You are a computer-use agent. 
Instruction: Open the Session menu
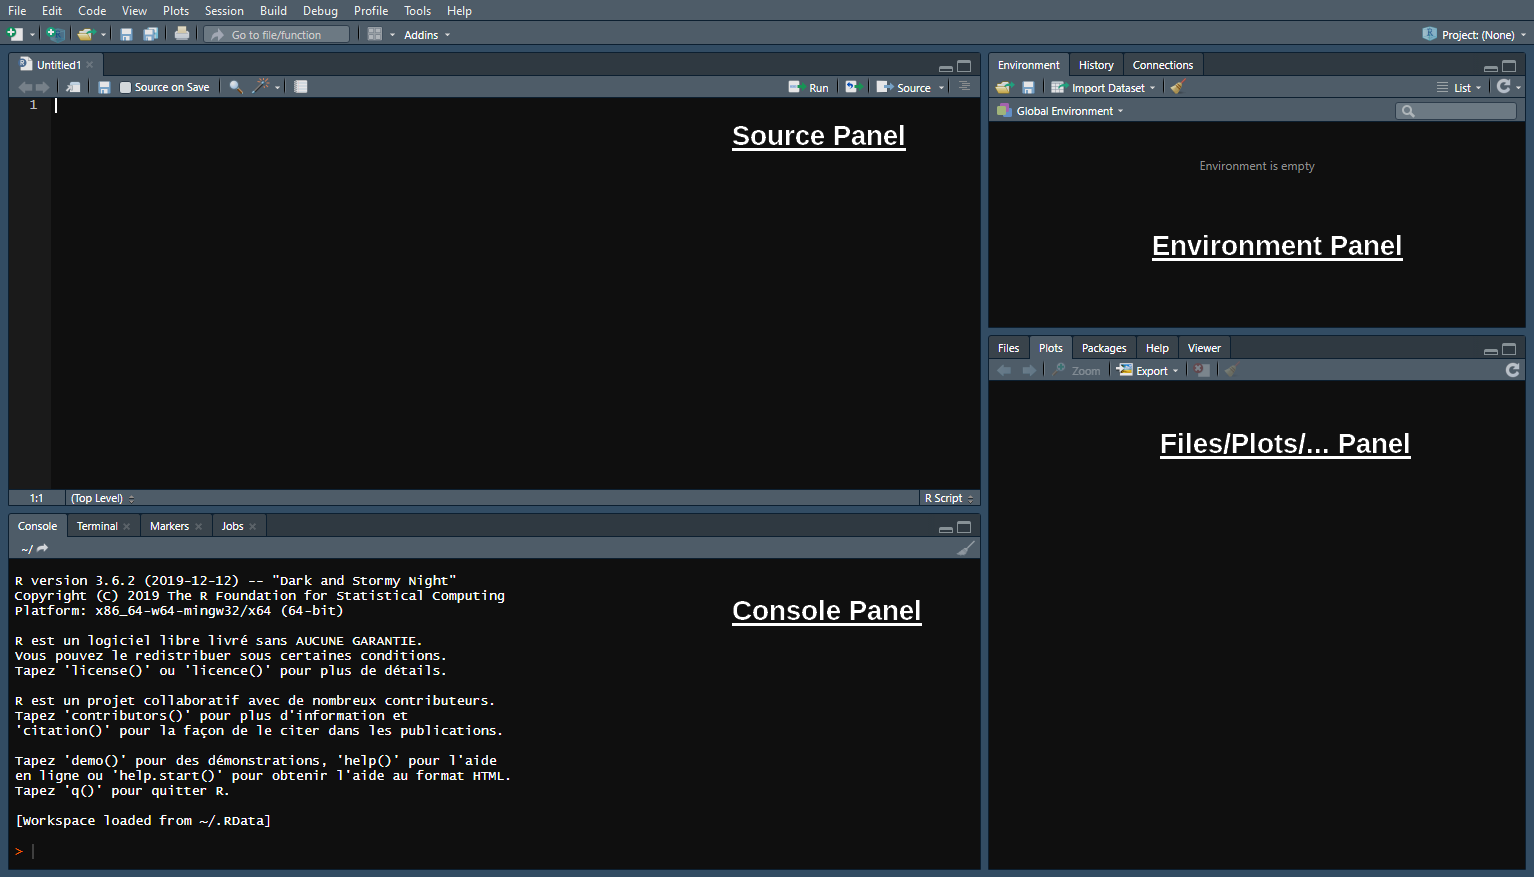[224, 11]
